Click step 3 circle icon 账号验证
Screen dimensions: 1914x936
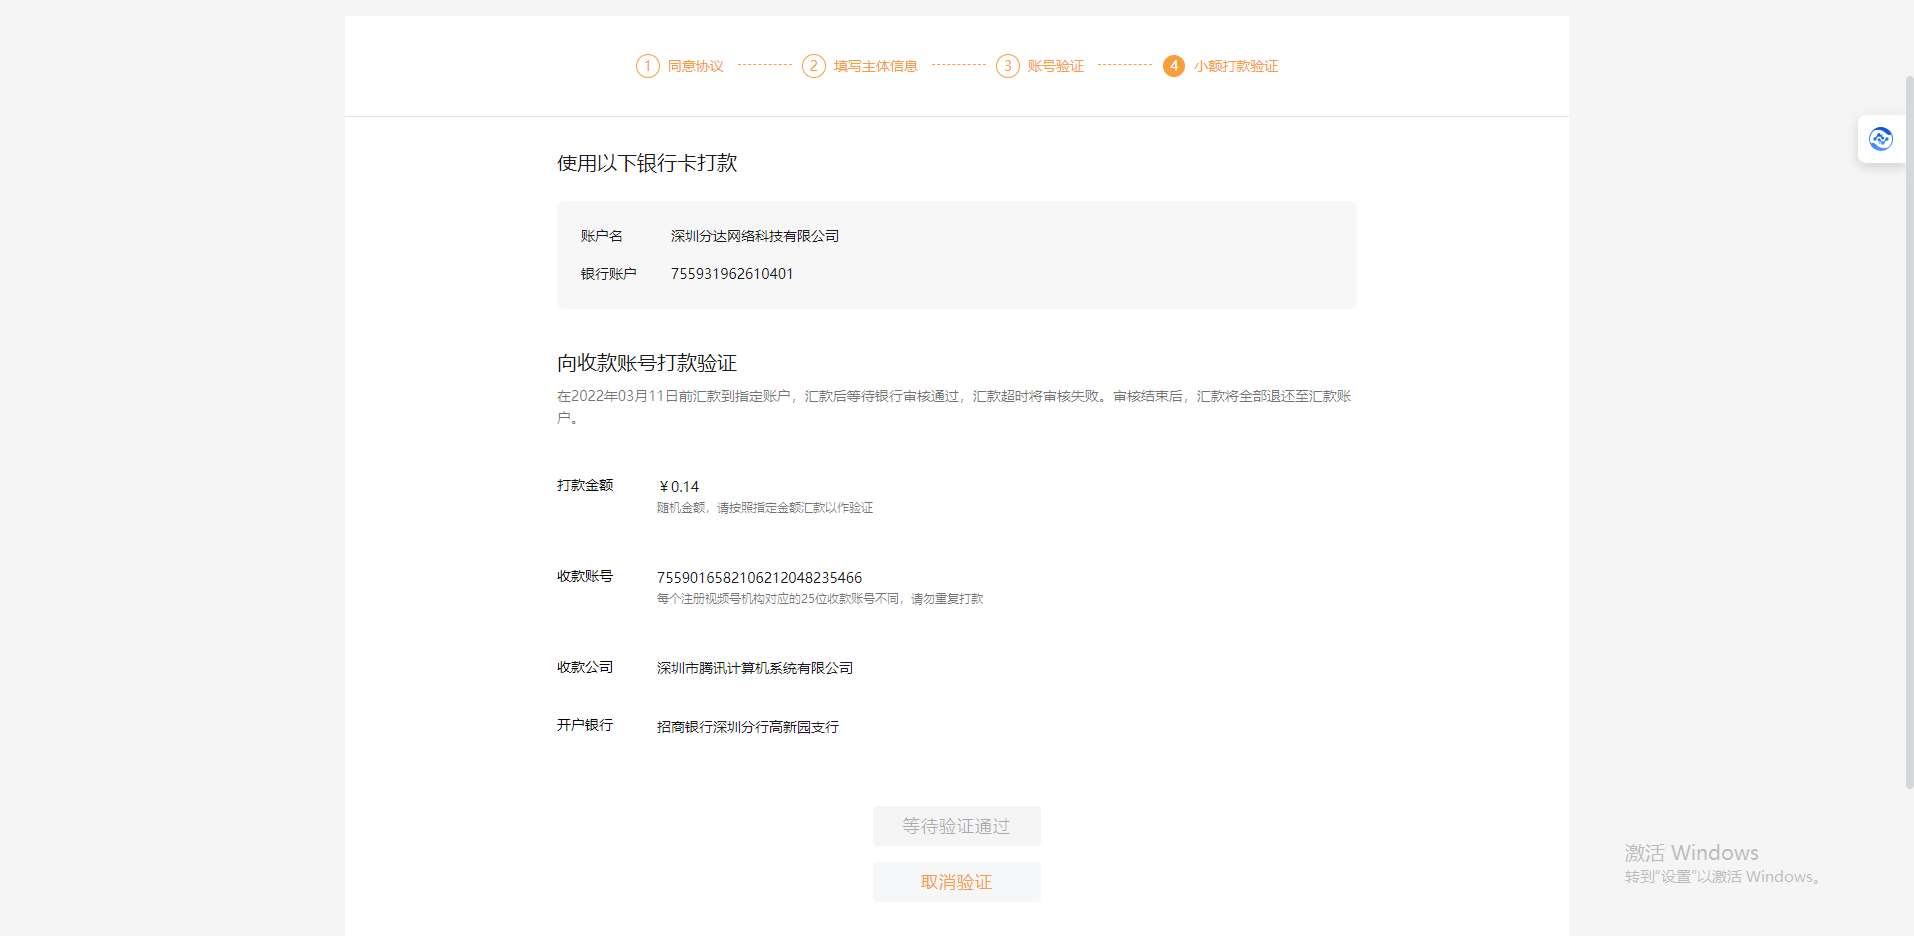[x=1008, y=66]
